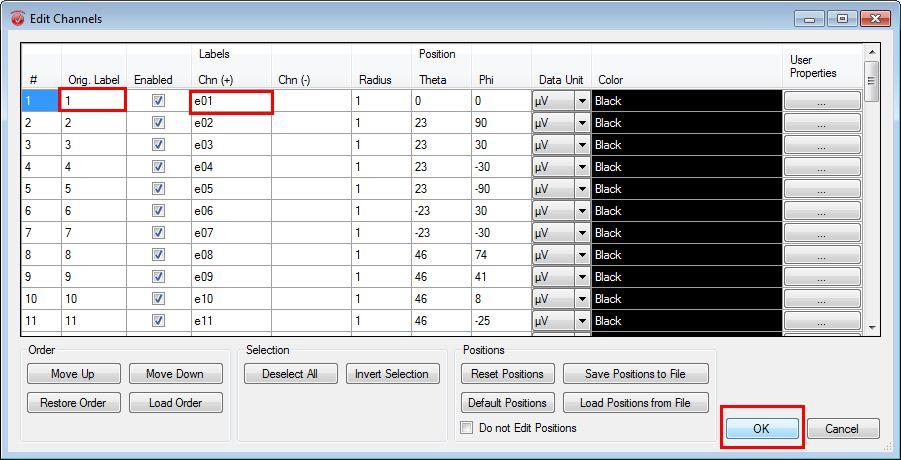Disable channel e05 via its checkbox
901x460 pixels.
pos(159,188)
